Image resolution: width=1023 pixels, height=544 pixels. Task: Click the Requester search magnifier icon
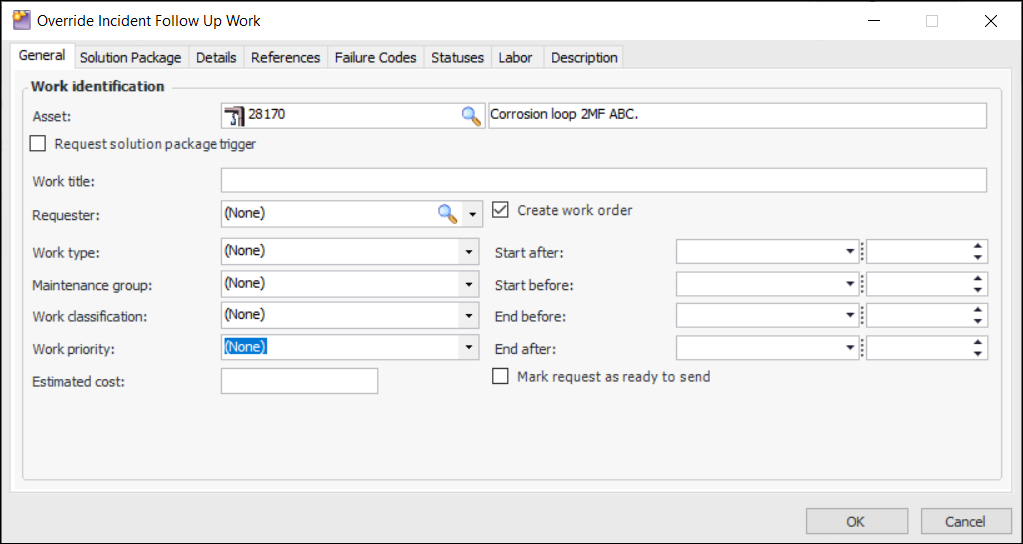pos(447,213)
